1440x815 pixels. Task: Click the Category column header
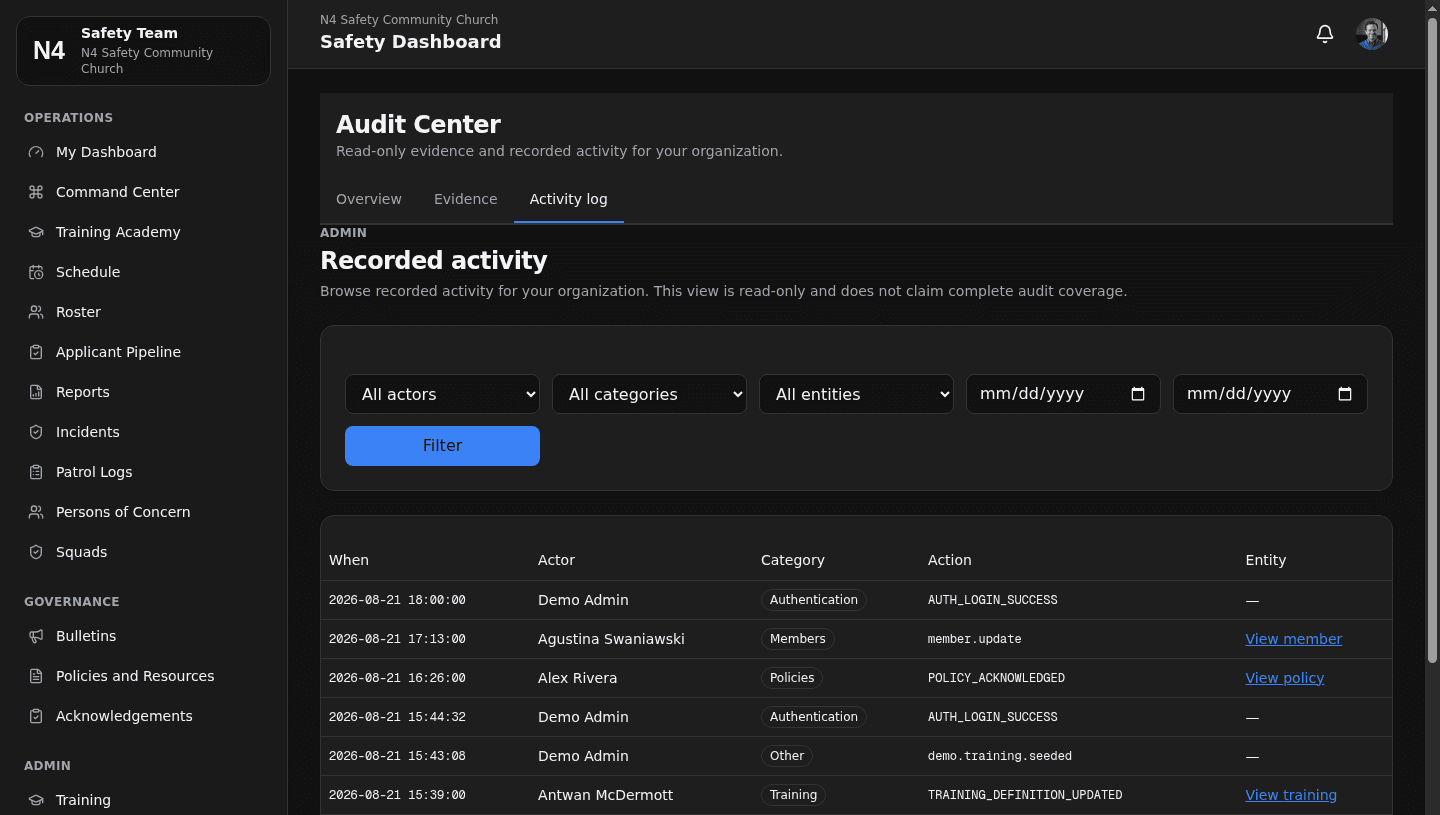pyautogui.click(x=793, y=560)
